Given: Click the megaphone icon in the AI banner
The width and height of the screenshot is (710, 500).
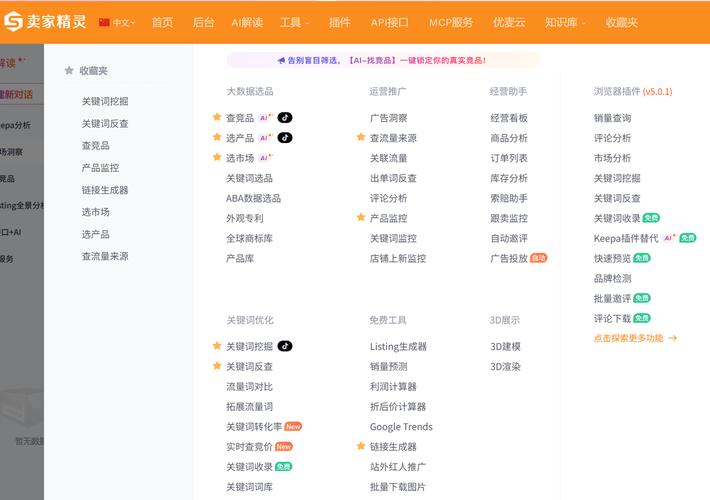Looking at the screenshot, I should (x=281, y=60).
